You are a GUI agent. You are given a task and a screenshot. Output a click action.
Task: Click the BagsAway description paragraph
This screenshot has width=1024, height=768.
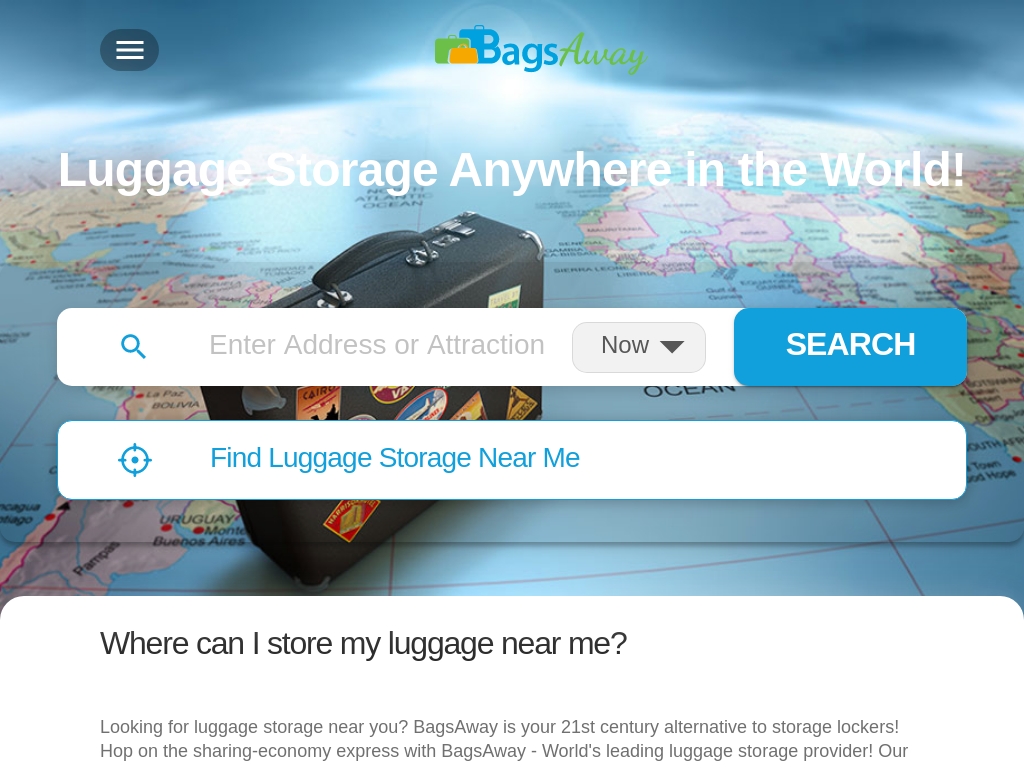coord(504,739)
